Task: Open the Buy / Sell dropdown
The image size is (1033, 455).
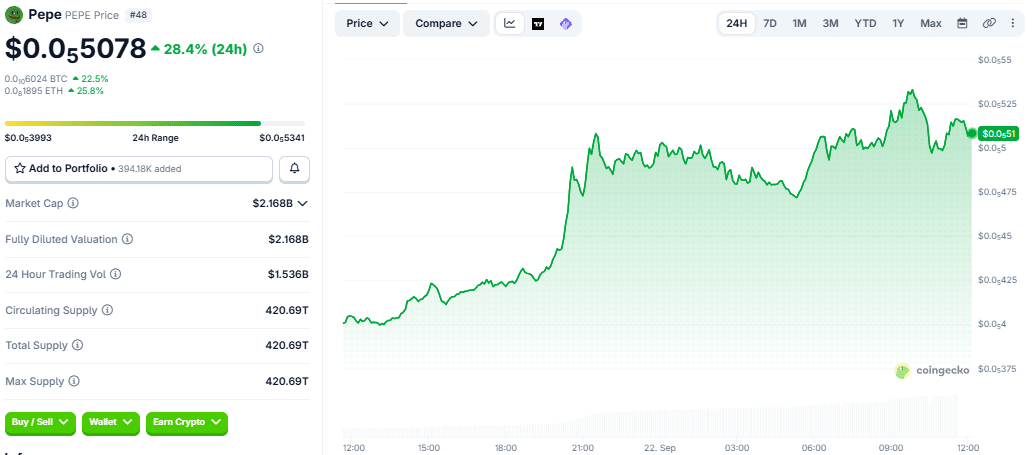Action: [40, 422]
